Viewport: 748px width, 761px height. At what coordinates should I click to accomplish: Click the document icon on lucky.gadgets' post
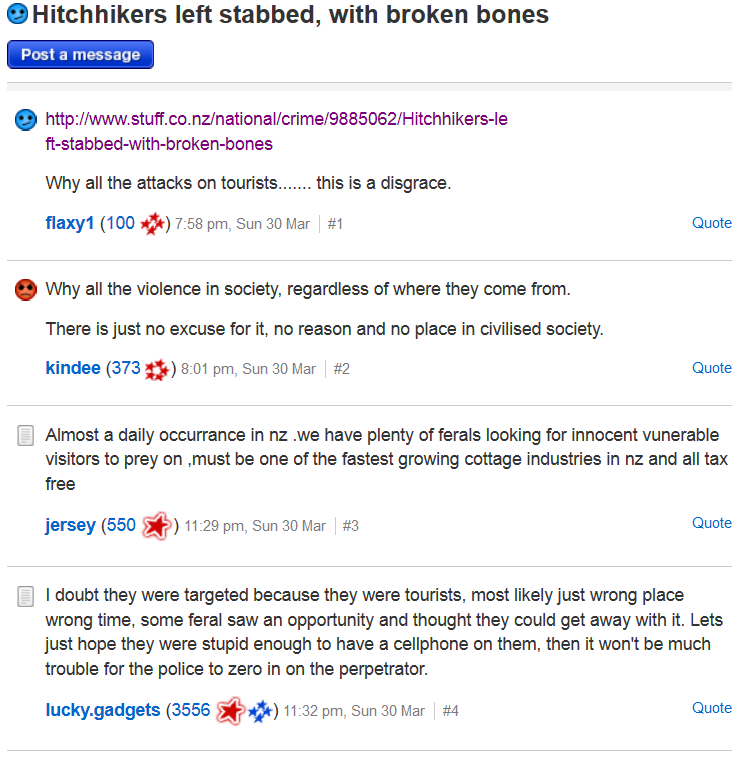(26, 596)
